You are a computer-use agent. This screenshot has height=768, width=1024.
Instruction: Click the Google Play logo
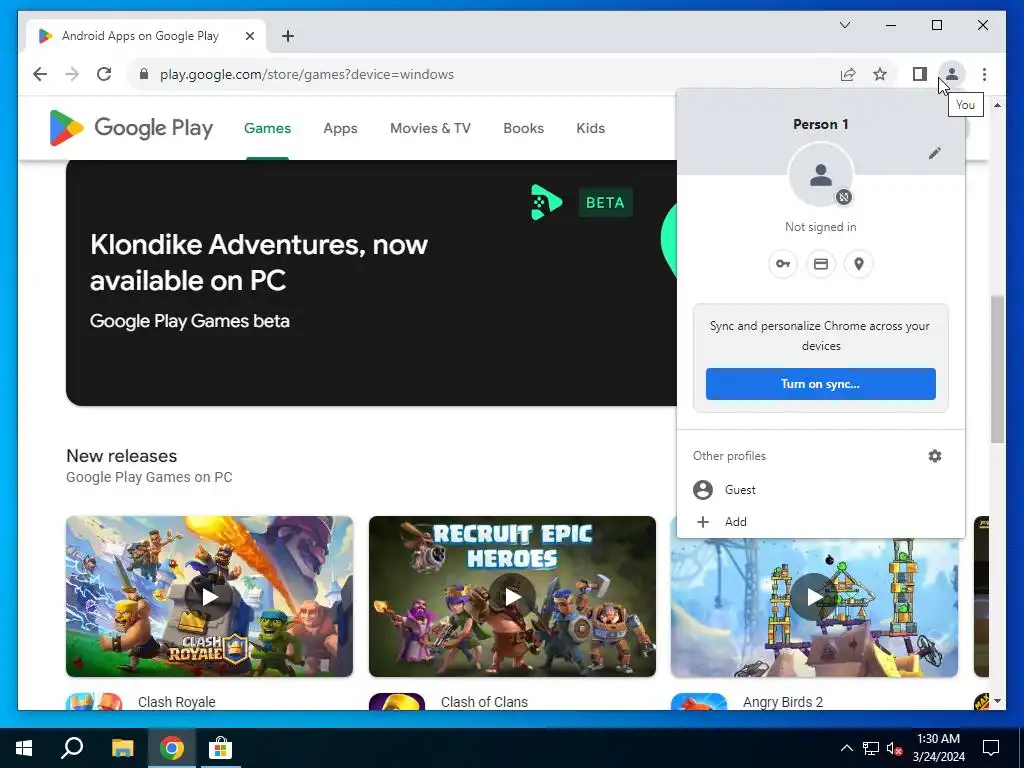(x=131, y=128)
